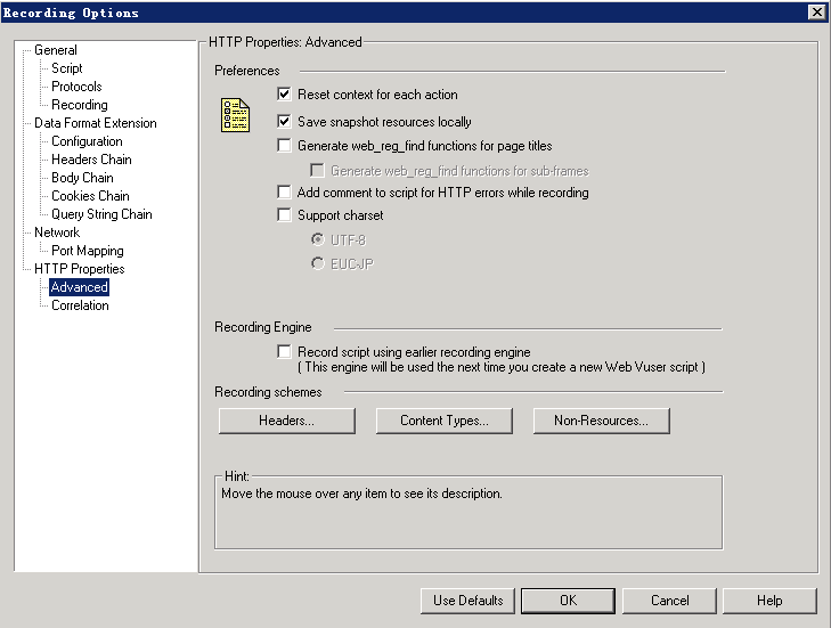
Task: Select Query String Chain tree item
Action: (102, 214)
